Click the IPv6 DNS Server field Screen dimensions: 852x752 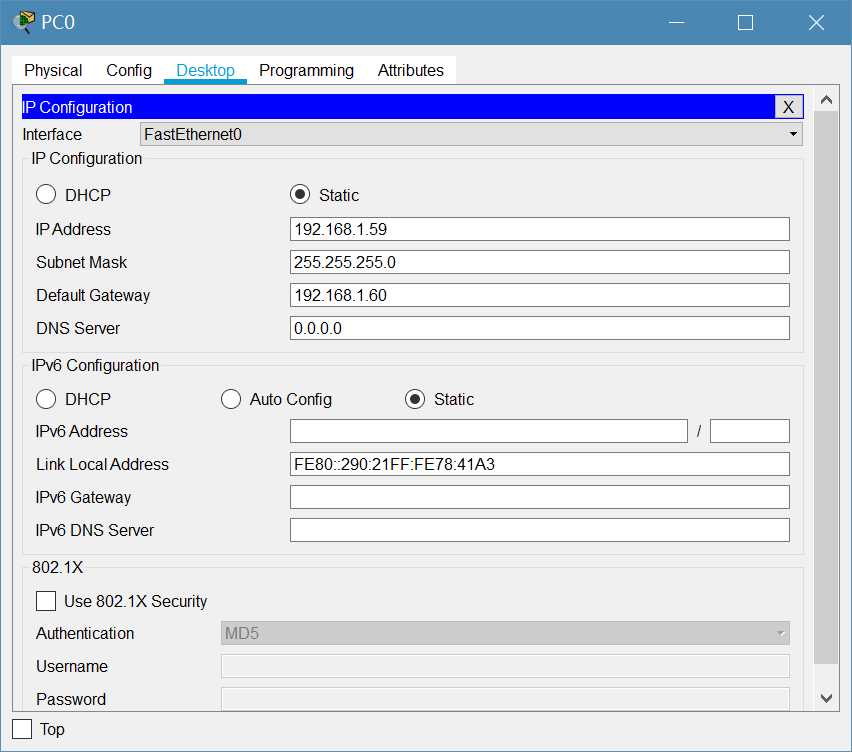540,530
